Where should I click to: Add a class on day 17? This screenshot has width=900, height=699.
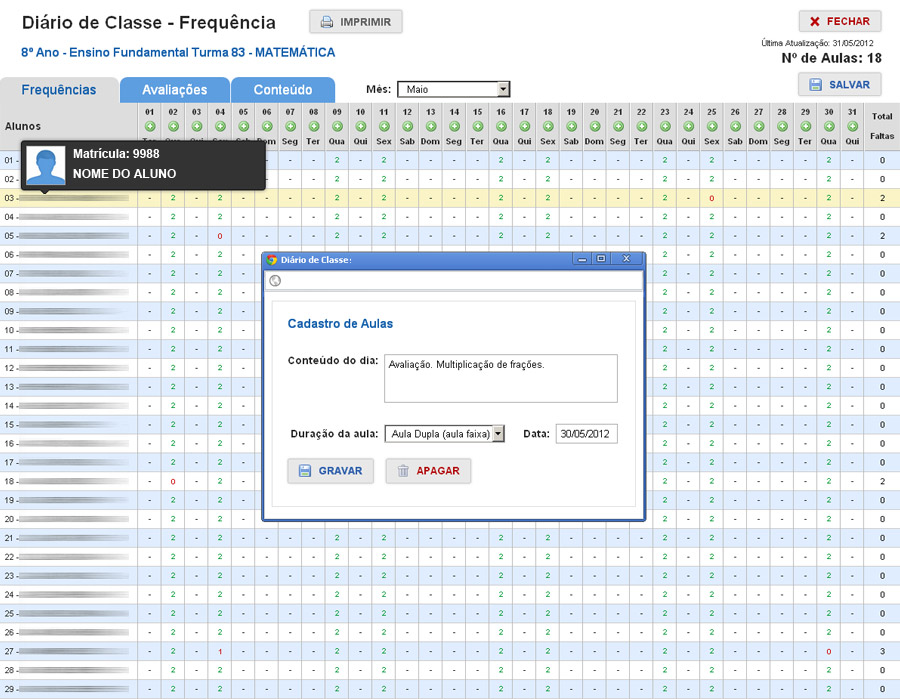[x=525, y=126]
